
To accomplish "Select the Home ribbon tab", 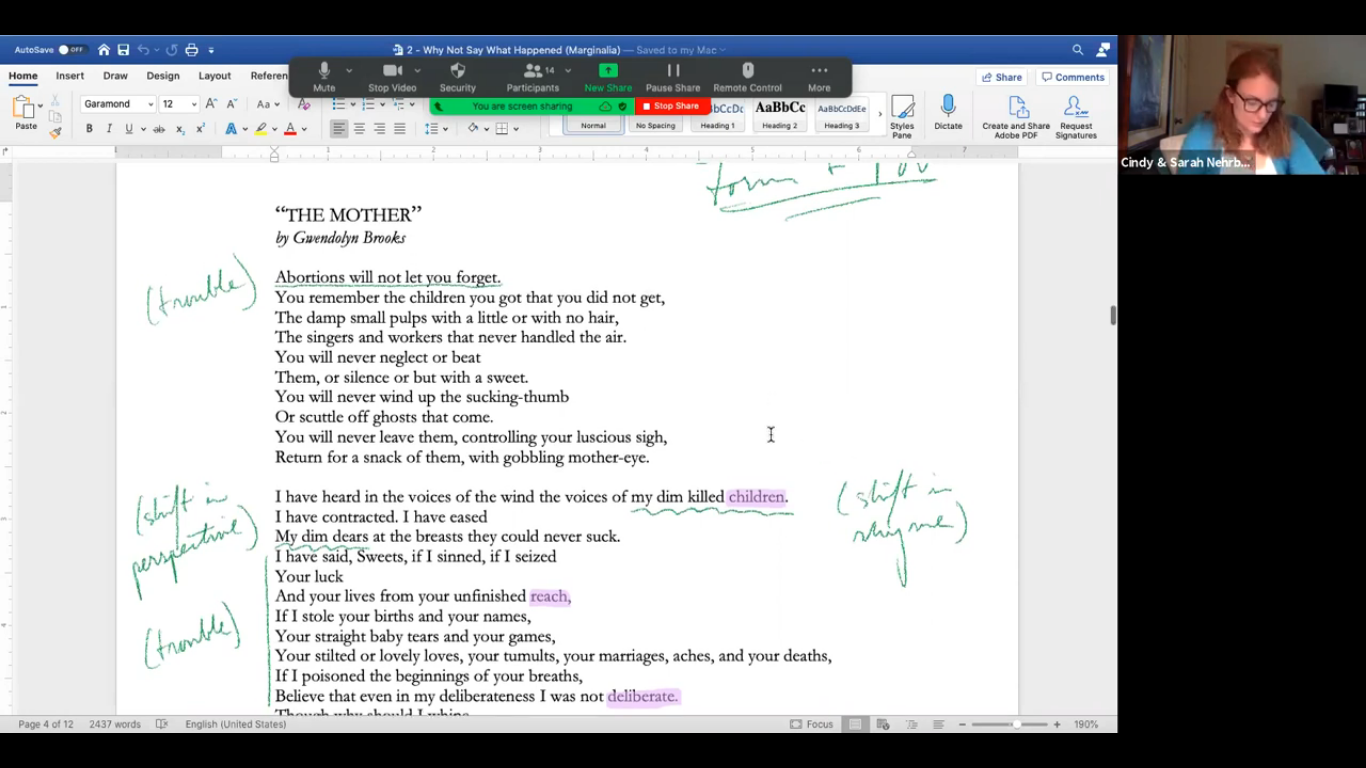I will [x=23, y=76].
